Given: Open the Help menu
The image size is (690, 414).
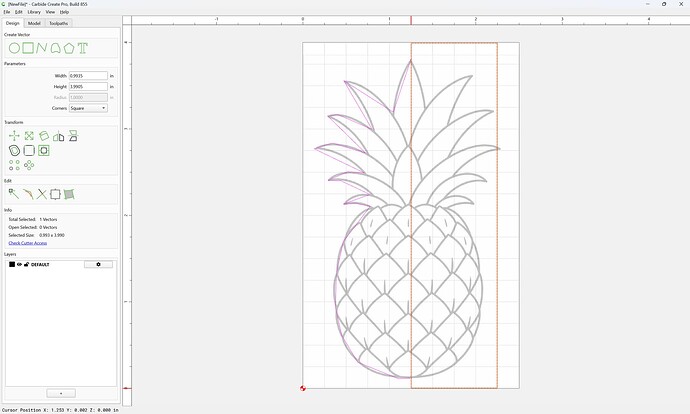Looking at the screenshot, I should (64, 12).
